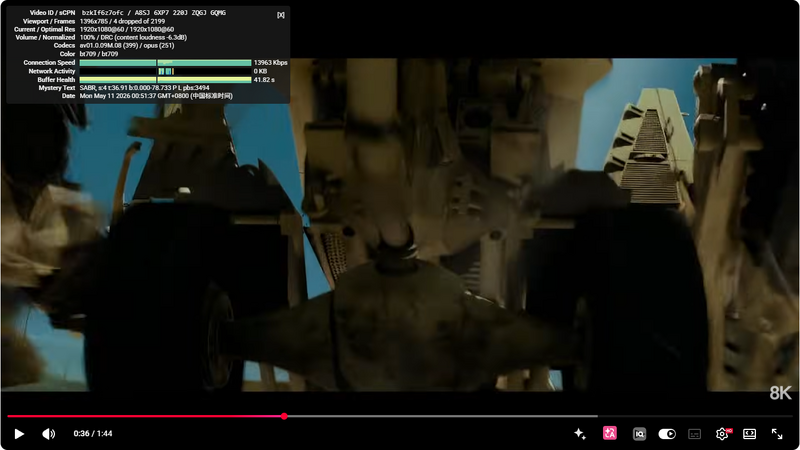
Task: Enter fullscreen with the arrows icon
Action: point(777,434)
